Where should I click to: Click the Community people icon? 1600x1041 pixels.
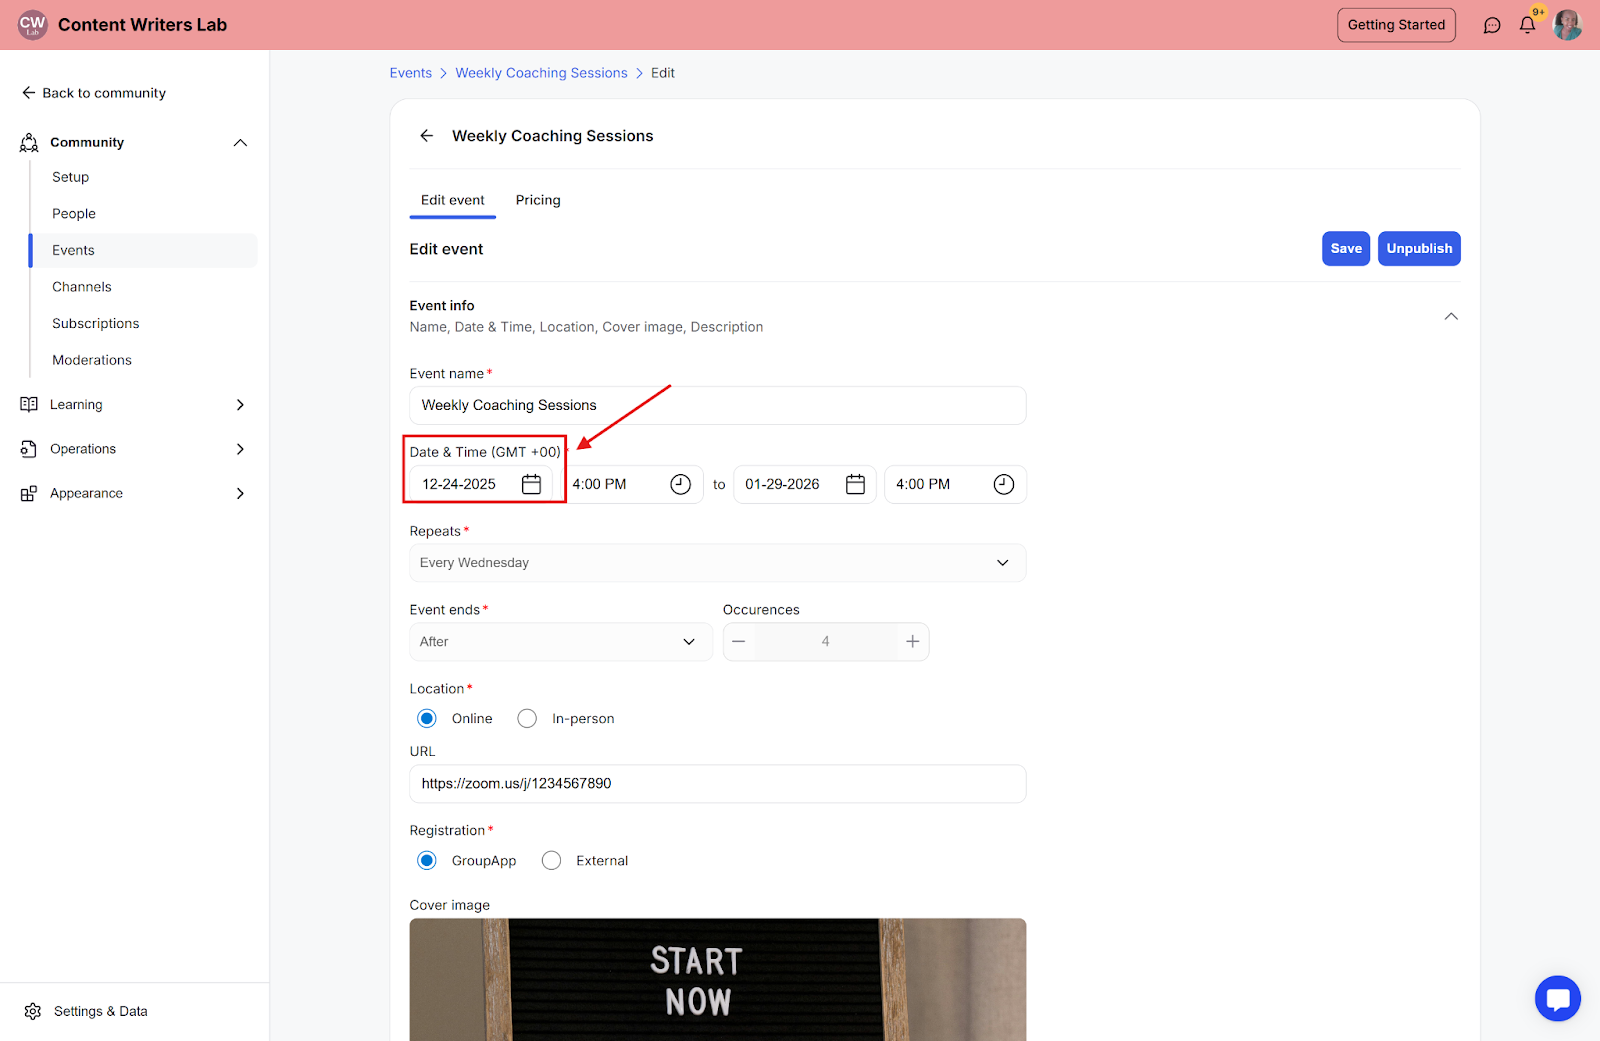tap(29, 143)
